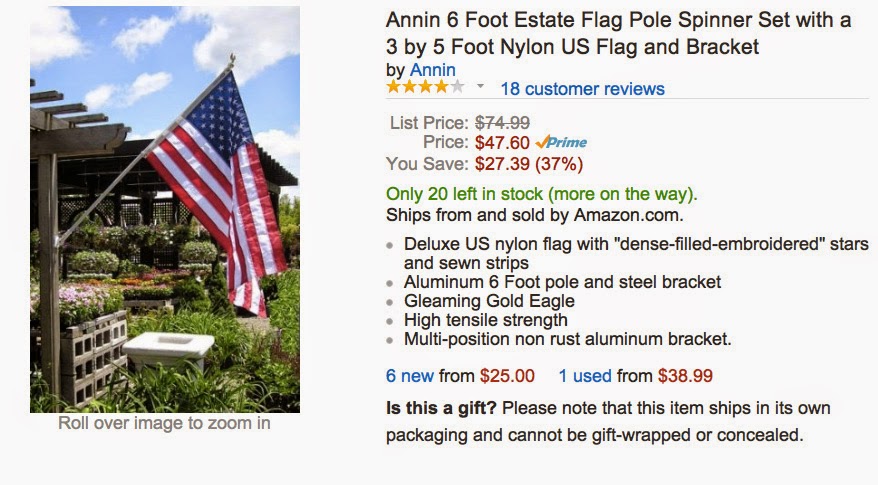Click the four-star rating icons
878x485 pixels.
425,88
